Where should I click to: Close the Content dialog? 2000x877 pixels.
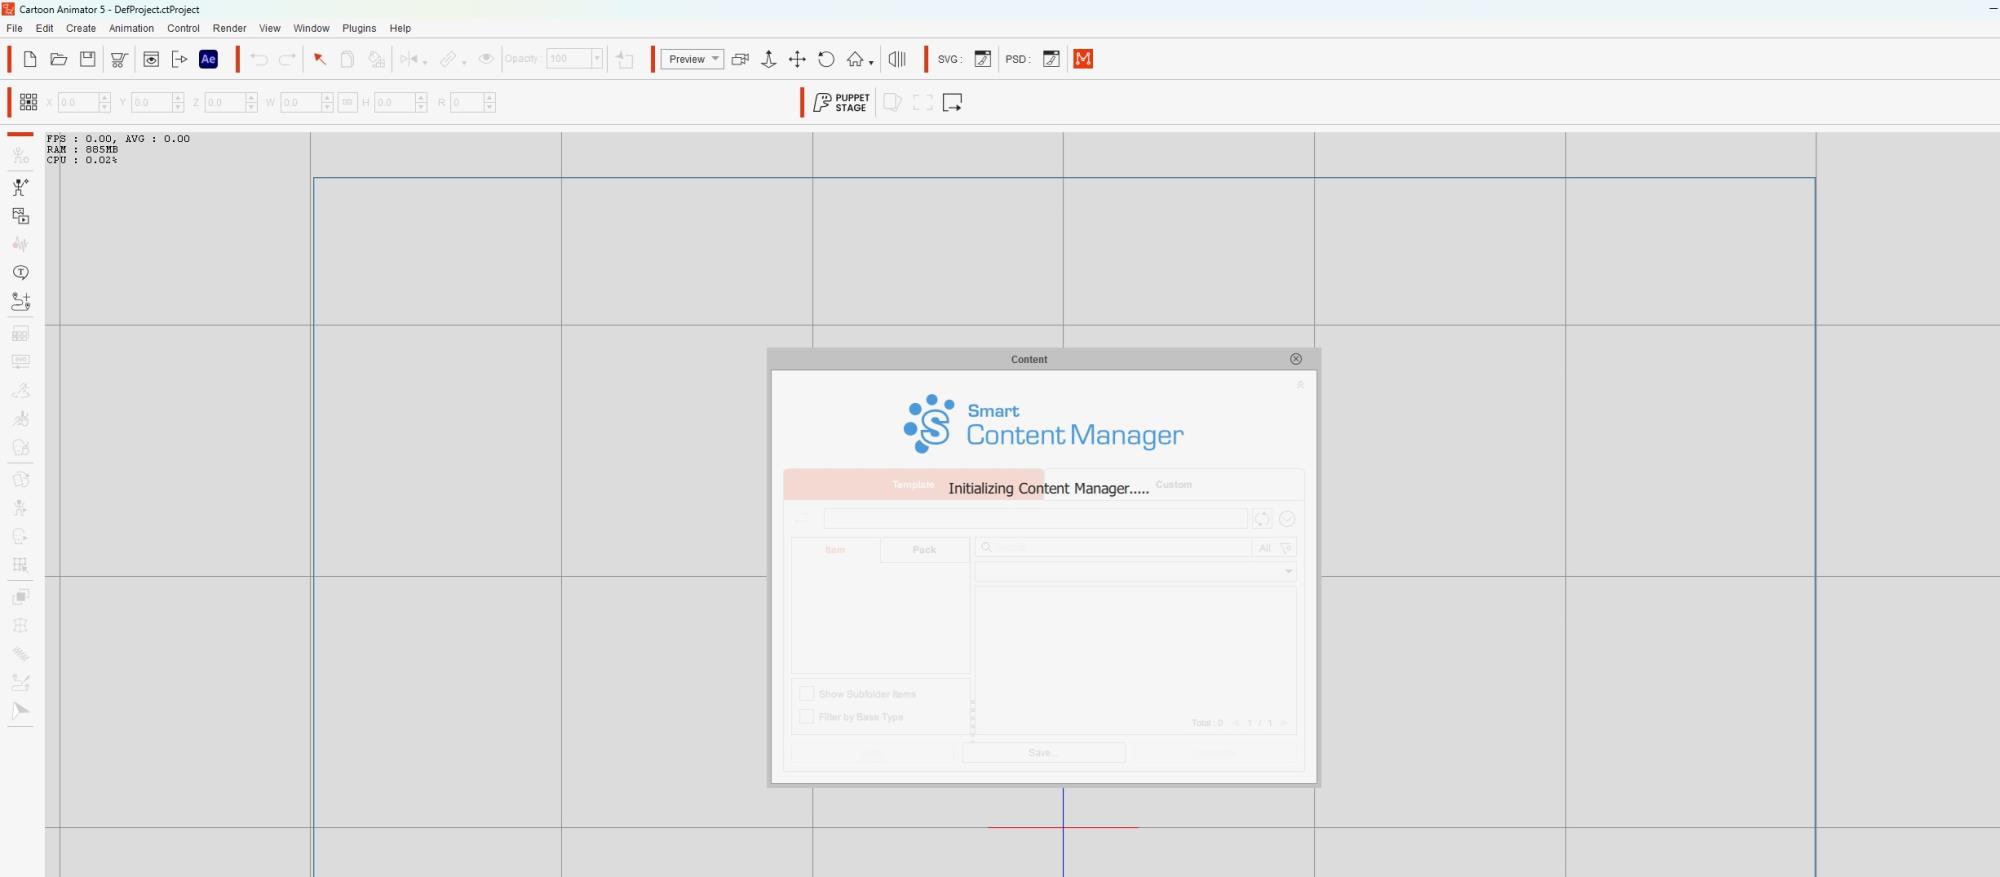click(1296, 359)
